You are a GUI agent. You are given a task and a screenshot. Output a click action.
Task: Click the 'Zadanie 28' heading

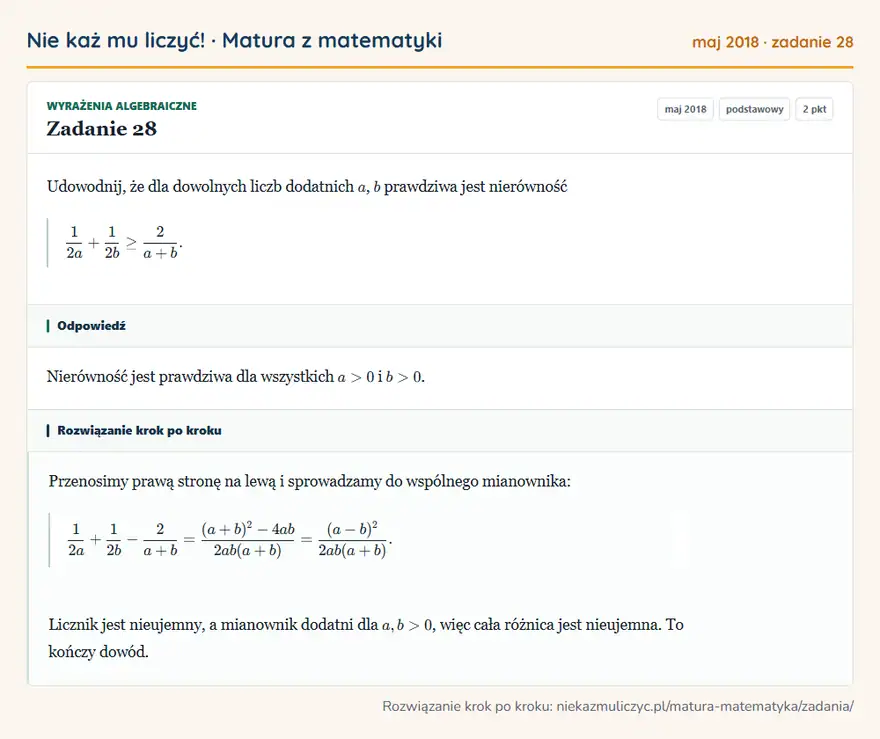click(x=102, y=128)
